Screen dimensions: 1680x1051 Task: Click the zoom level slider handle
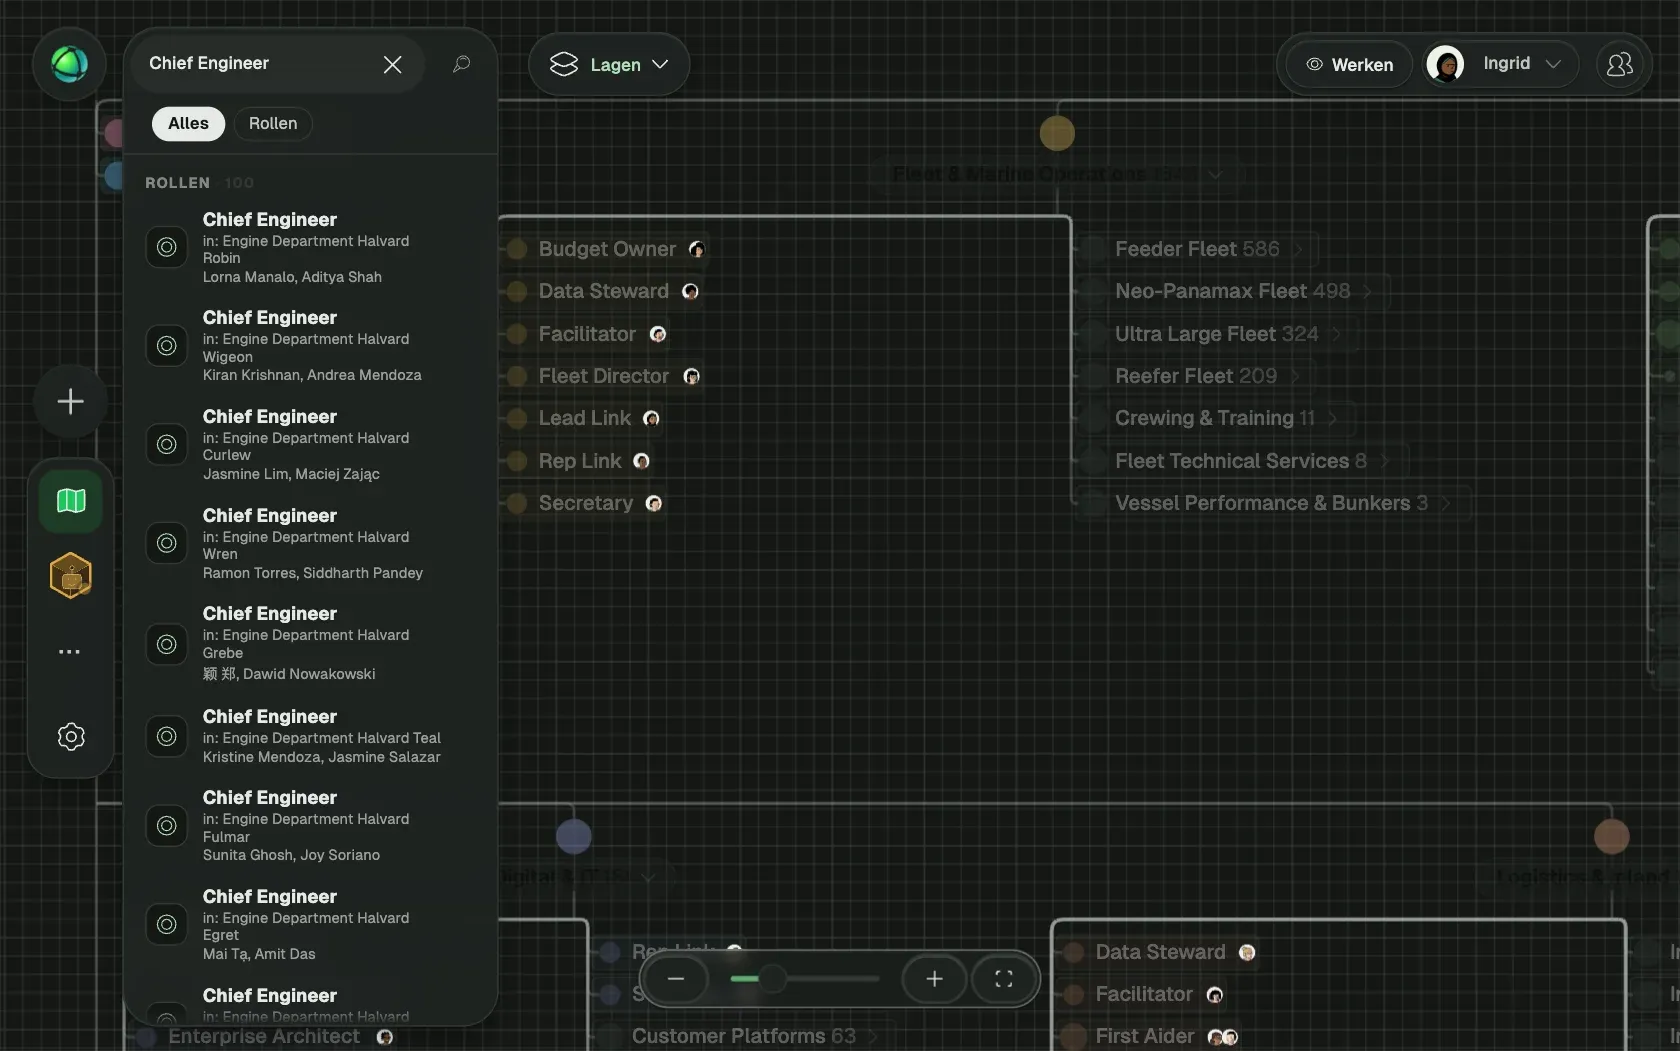coord(772,979)
